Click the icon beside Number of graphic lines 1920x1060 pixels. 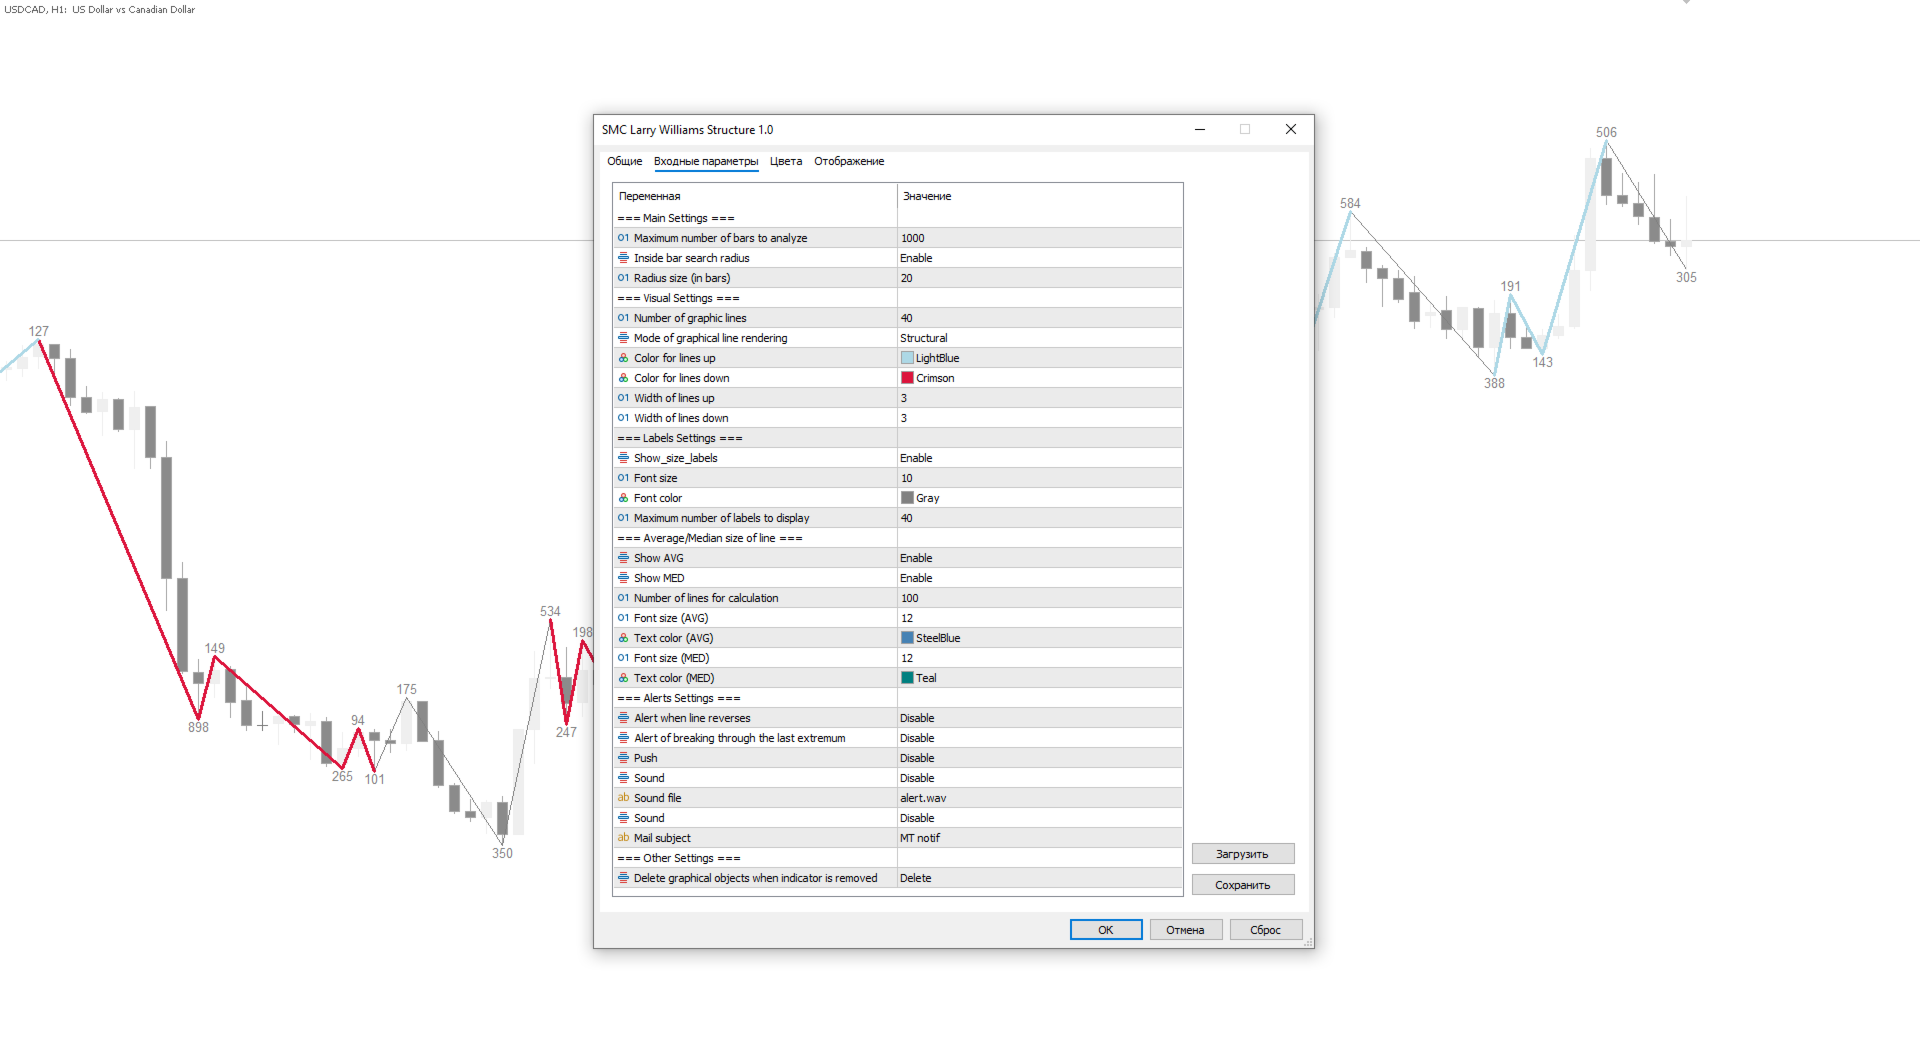623,318
